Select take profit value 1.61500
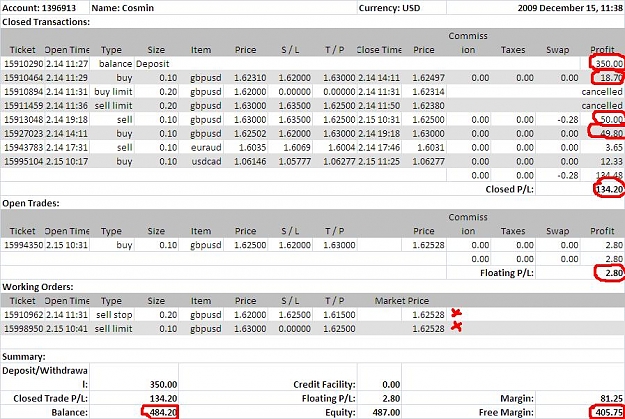 (339, 315)
